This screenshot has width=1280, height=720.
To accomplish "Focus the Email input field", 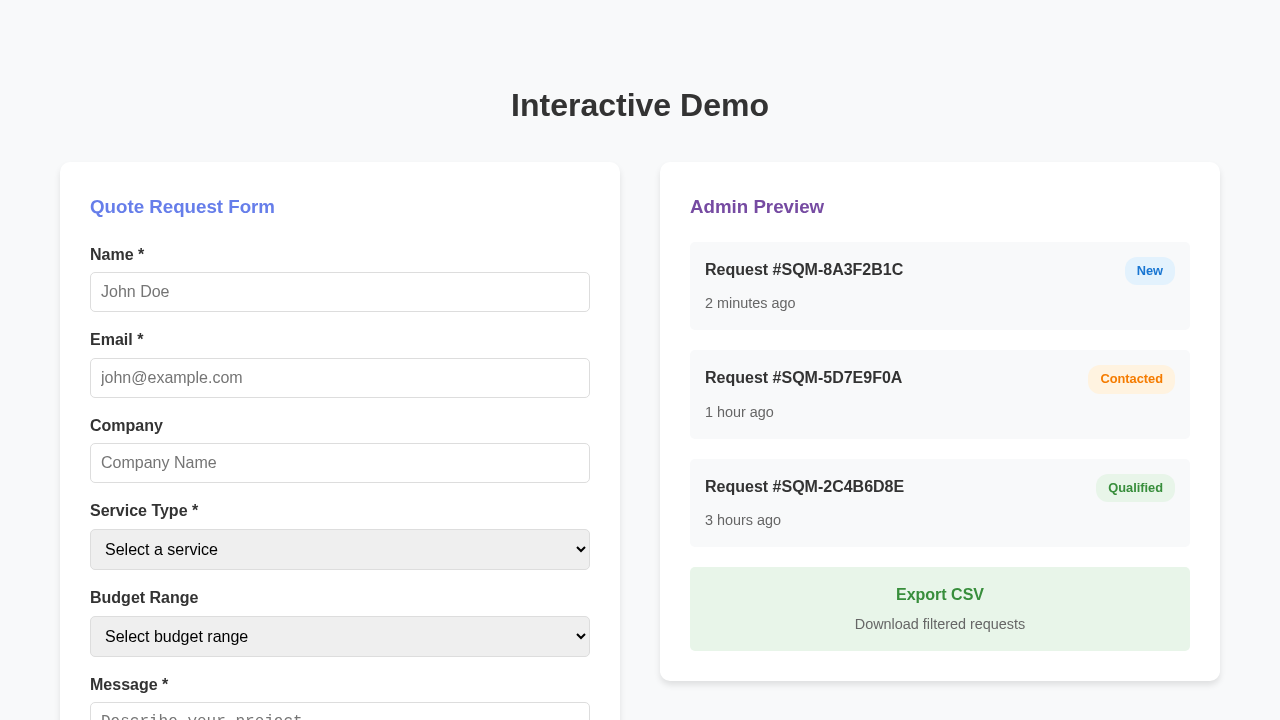I will [x=340, y=378].
